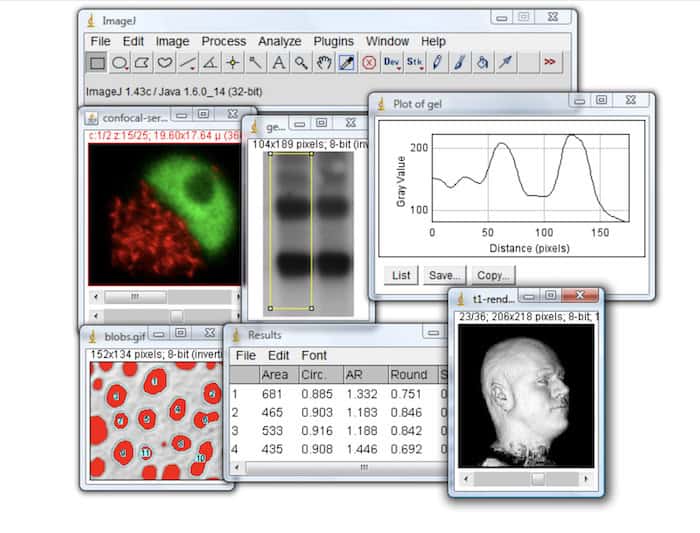Select the Polygon selection tool

[142, 63]
